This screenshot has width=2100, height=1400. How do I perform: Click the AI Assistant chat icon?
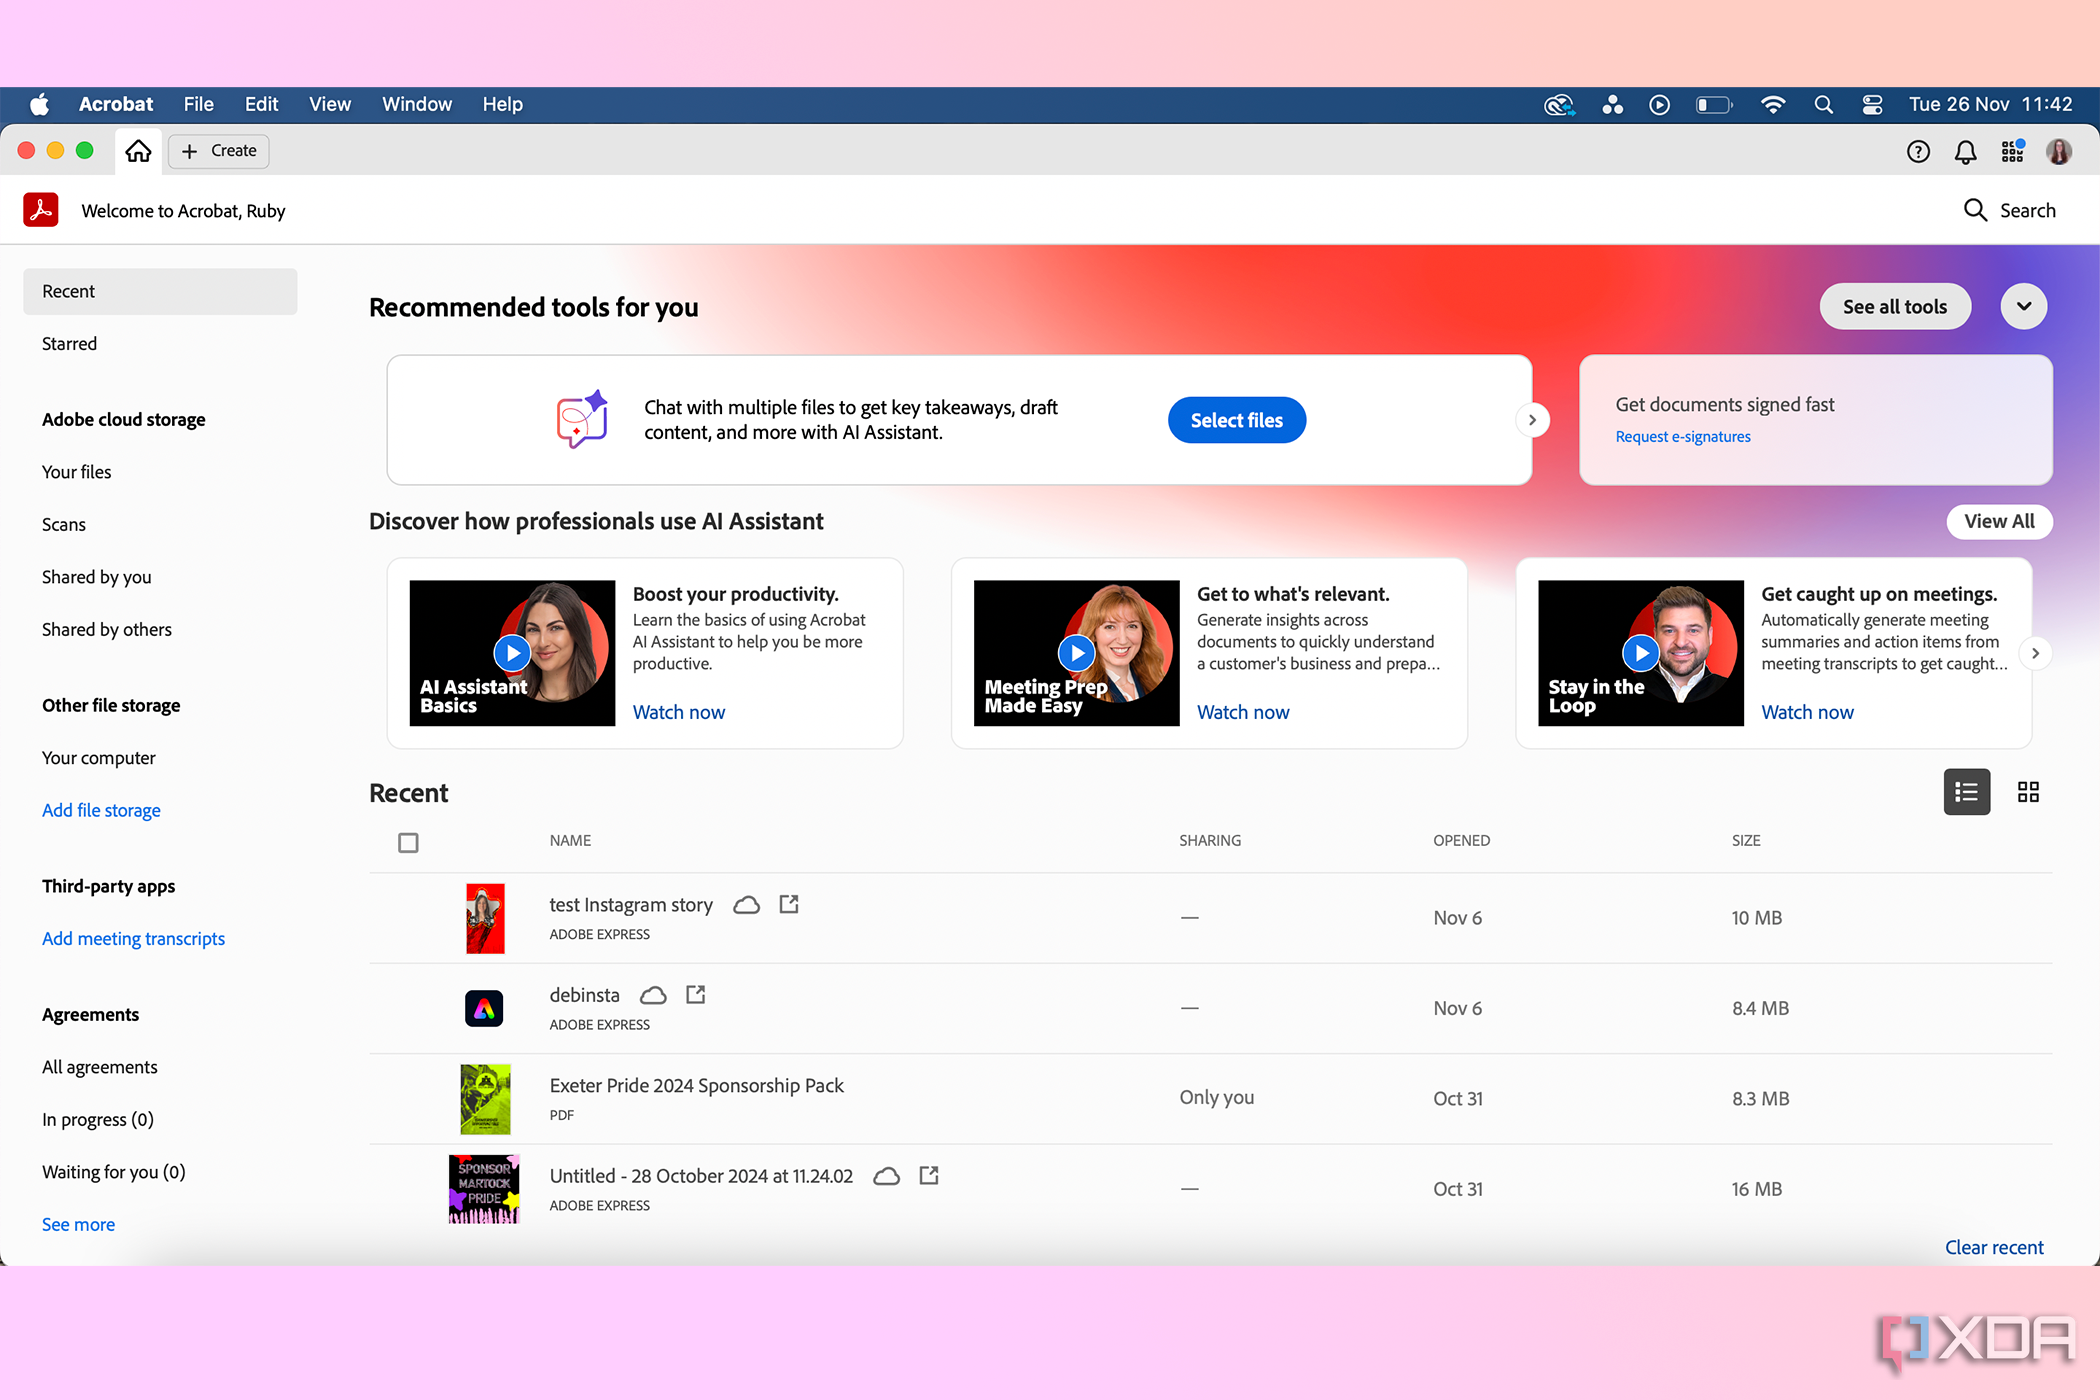(x=582, y=419)
